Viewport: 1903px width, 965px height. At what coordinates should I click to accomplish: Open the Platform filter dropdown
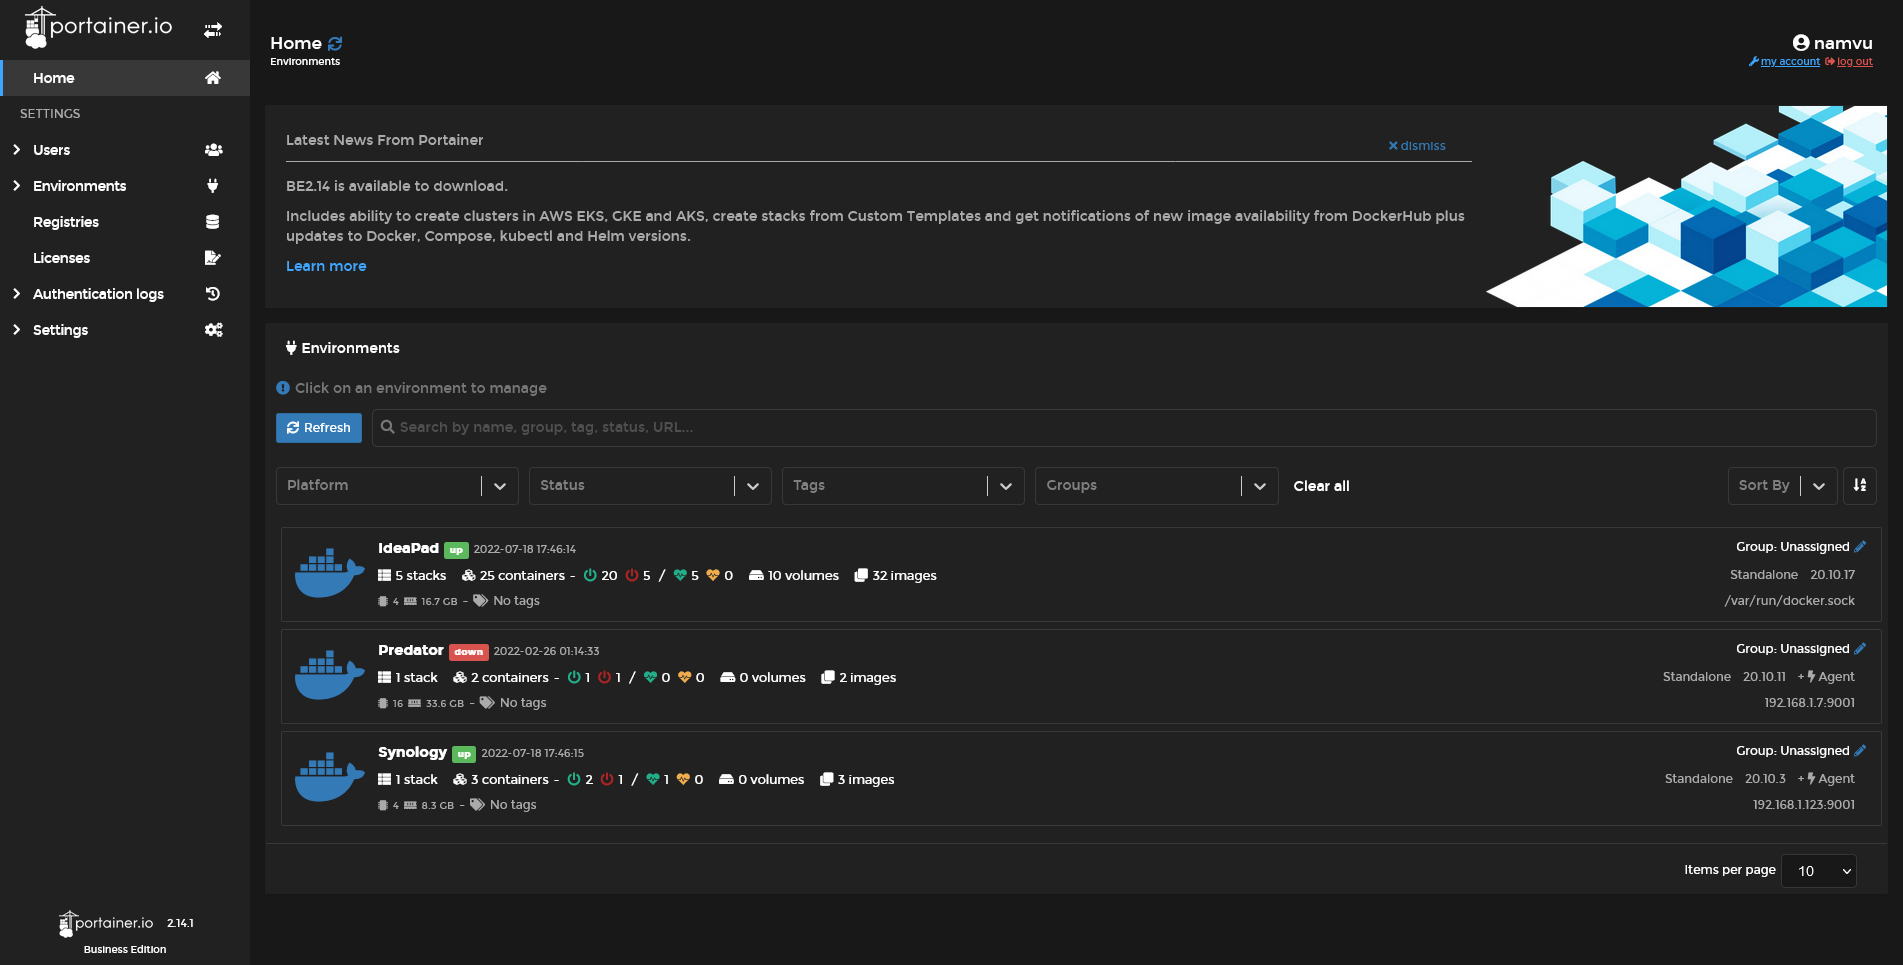[x=397, y=486]
